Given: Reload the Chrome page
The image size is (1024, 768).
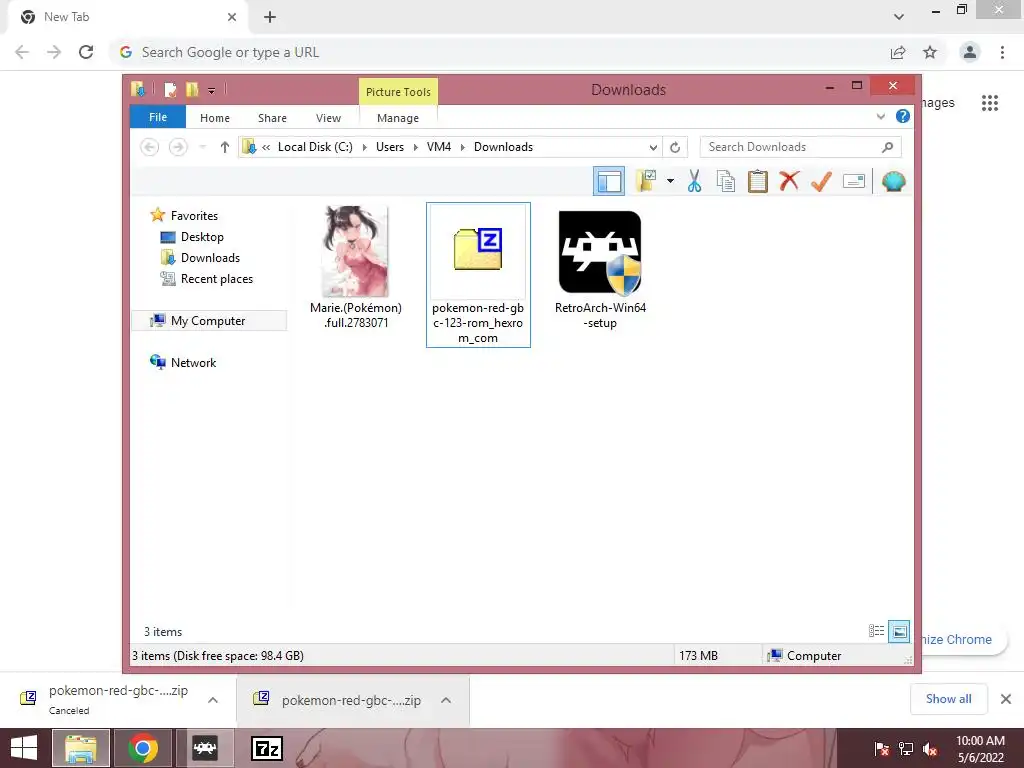Looking at the screenshot, I should pos(86,52).
